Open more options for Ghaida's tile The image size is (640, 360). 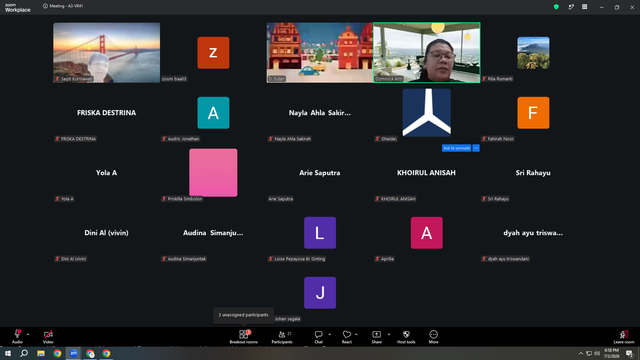476,148
